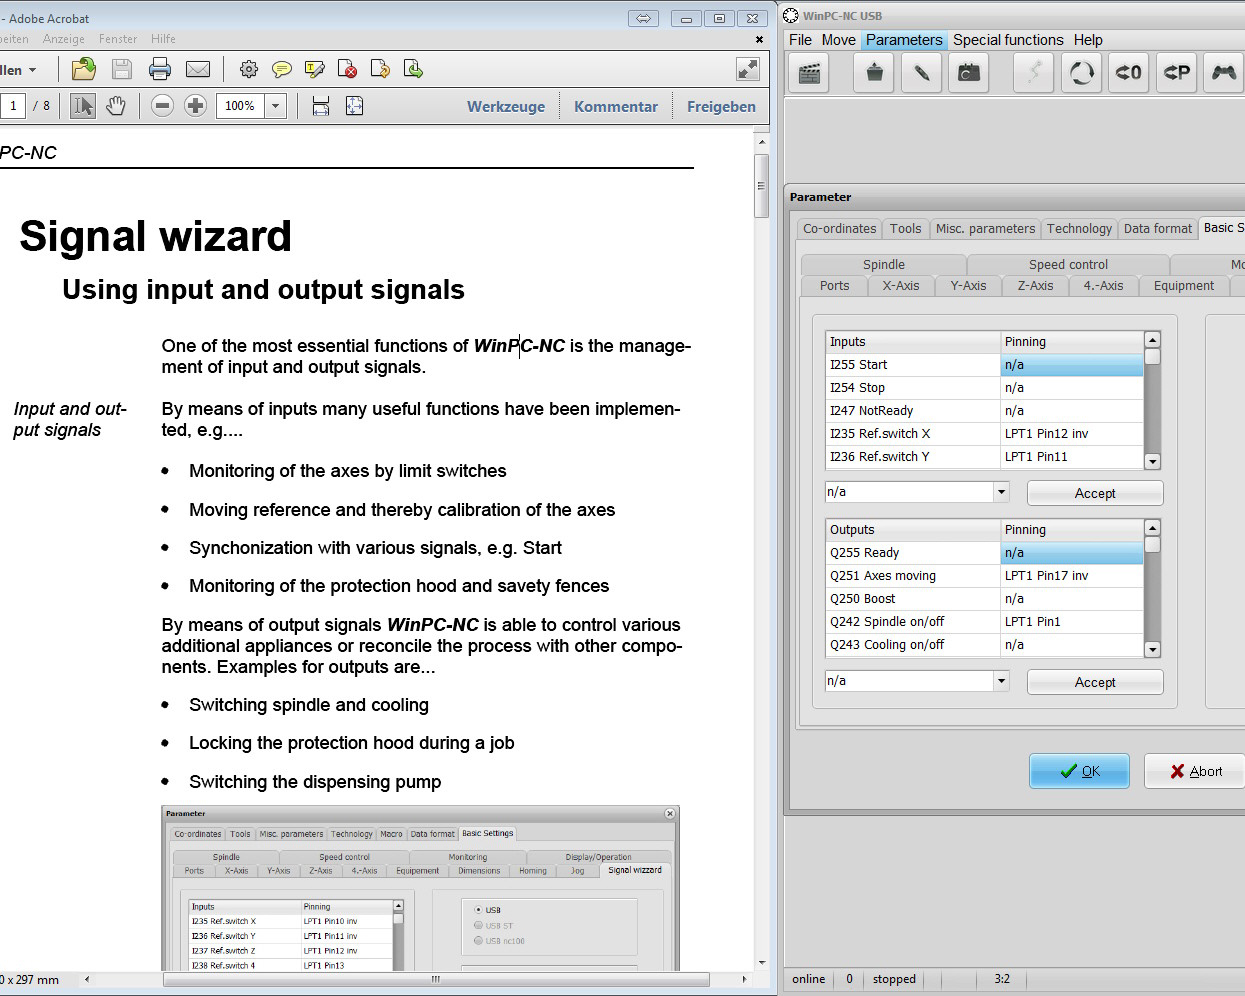The width and height of the screenshot is (1245, 996).
Task: Select the I254 Stop input row
Action: point(984,387)
